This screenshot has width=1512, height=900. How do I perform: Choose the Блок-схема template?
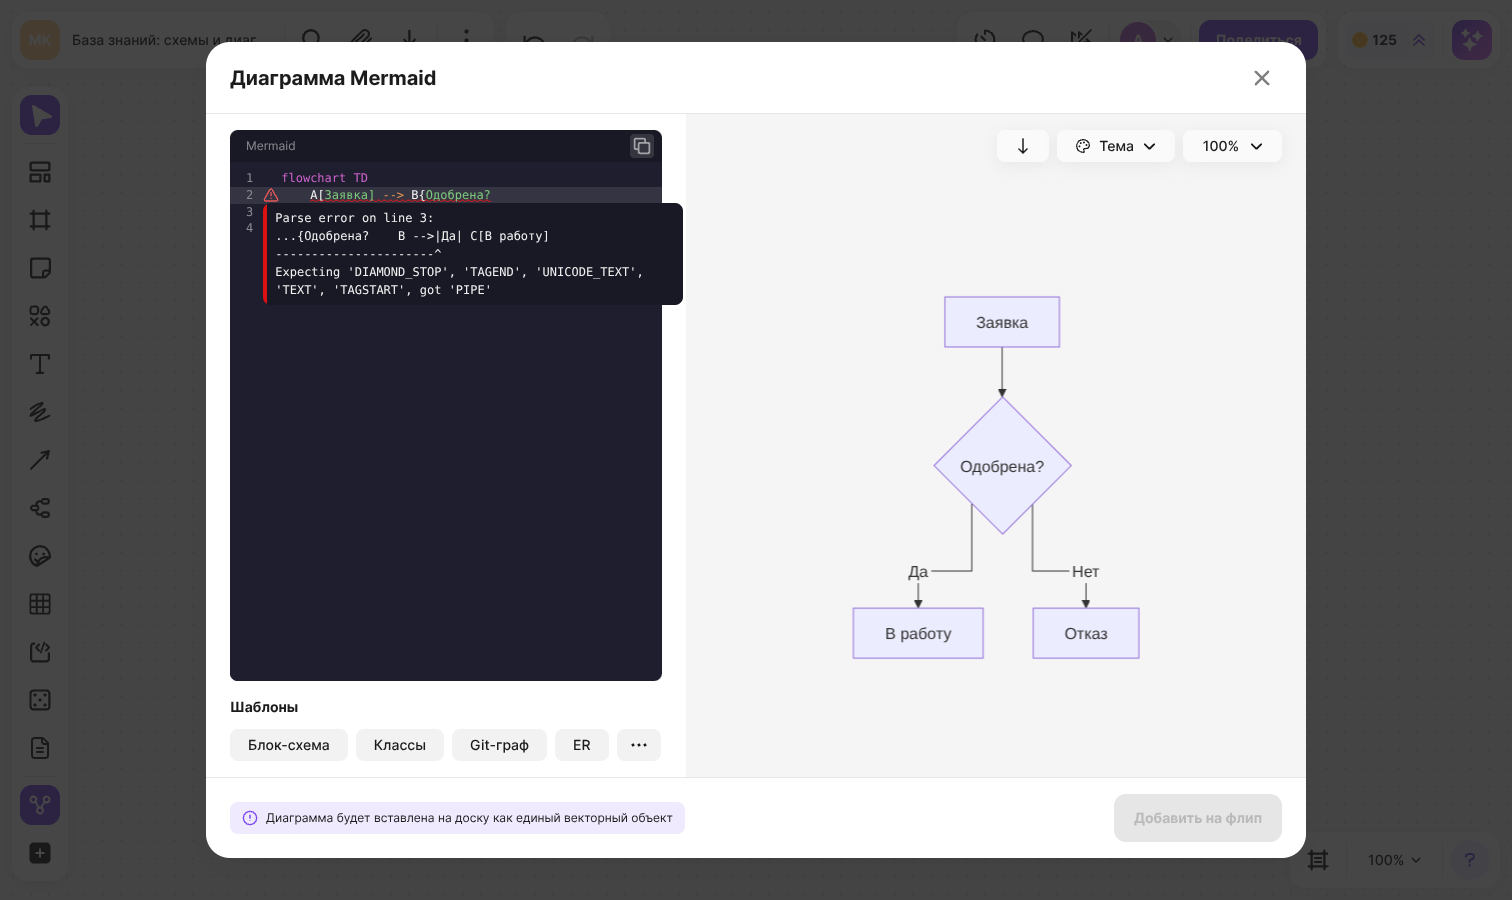pyautogui.click(x=289, y=745)
